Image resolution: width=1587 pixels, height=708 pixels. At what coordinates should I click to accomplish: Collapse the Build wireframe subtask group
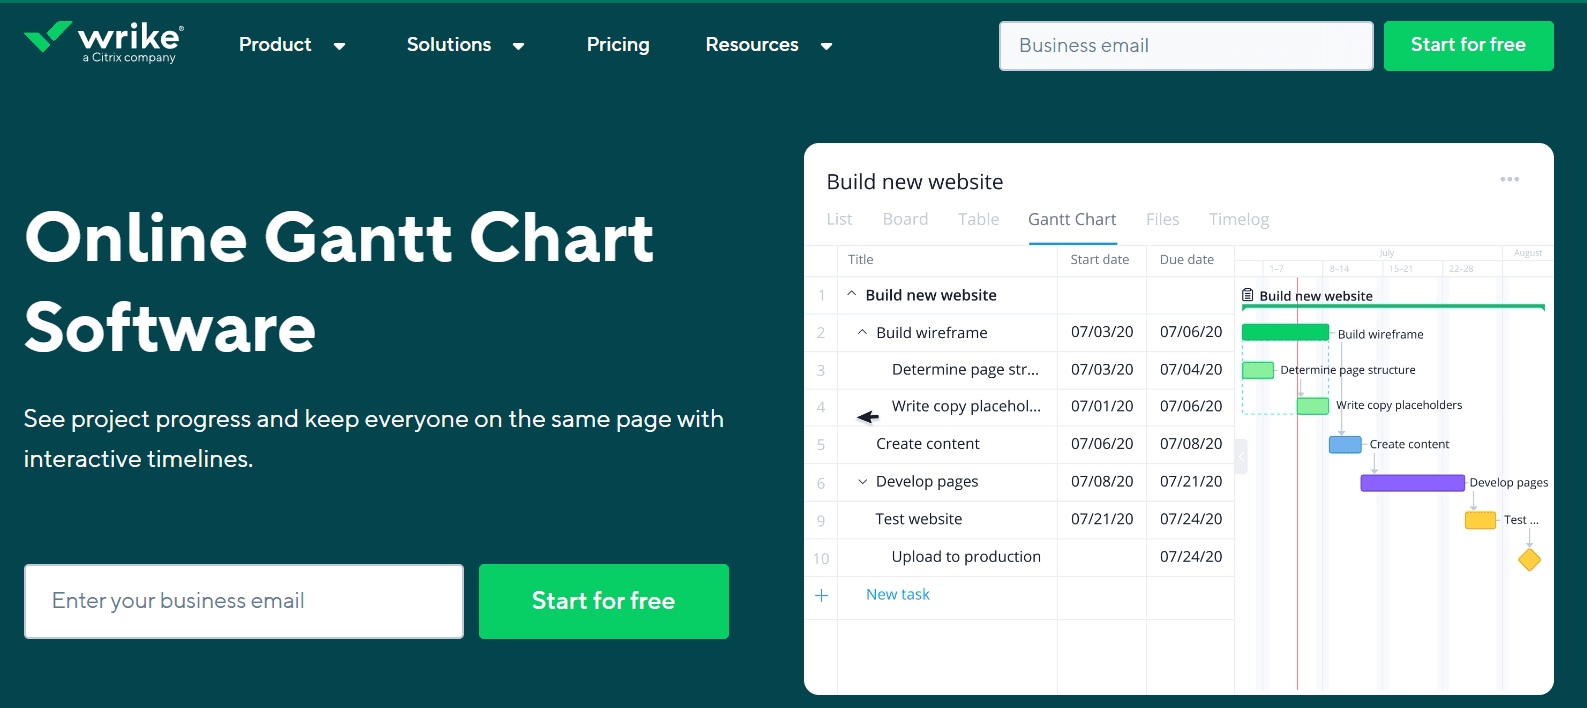(x=862, y=332)
